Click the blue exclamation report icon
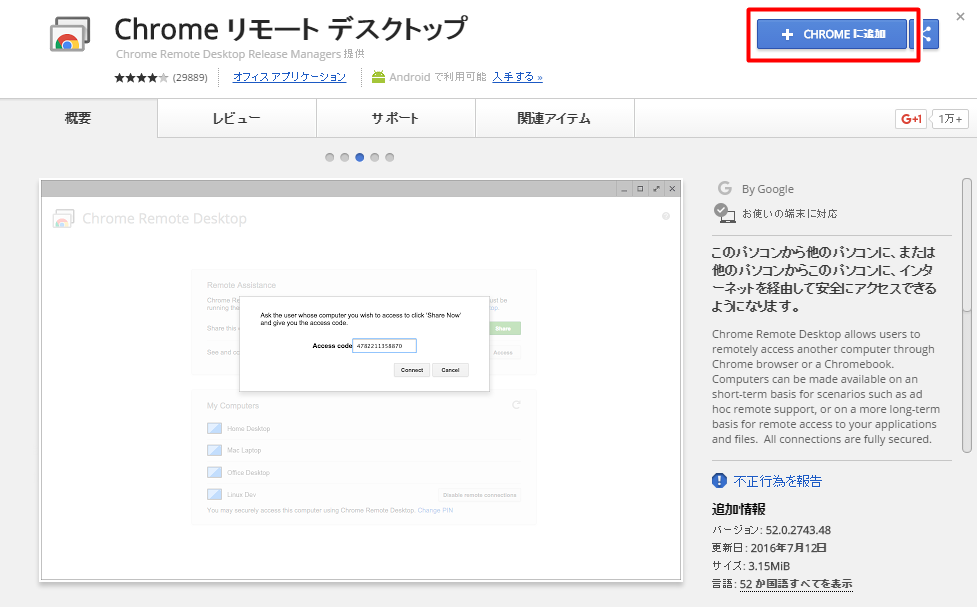The height and width of the screenshot is (607, 977). tap(719, 480)
